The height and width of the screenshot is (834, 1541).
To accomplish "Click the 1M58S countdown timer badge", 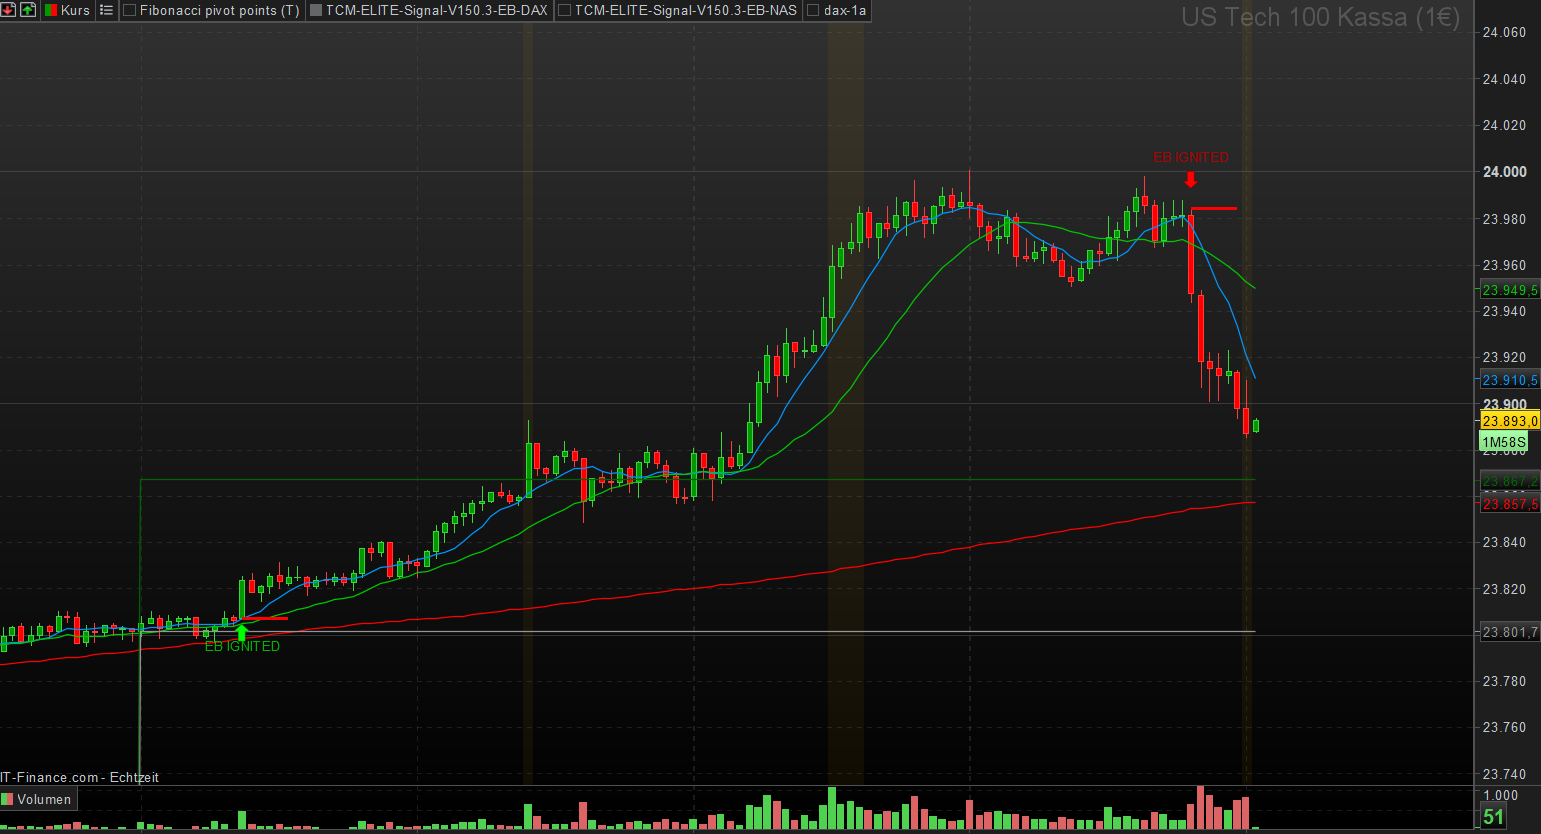I will click(1503, 442).
